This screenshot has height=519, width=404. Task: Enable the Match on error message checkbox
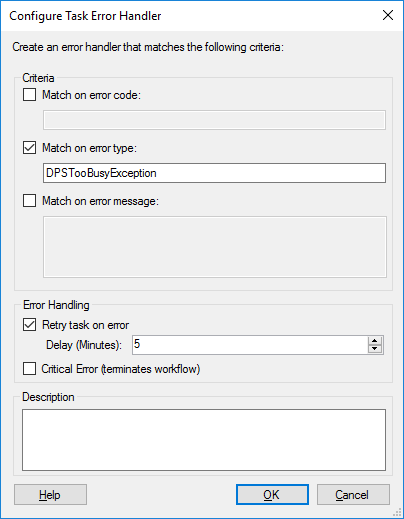coord(29,201)
